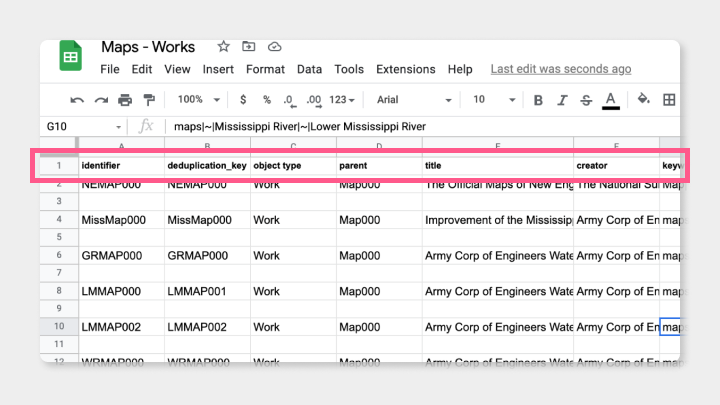Open the Insert menu

(218, 69)
